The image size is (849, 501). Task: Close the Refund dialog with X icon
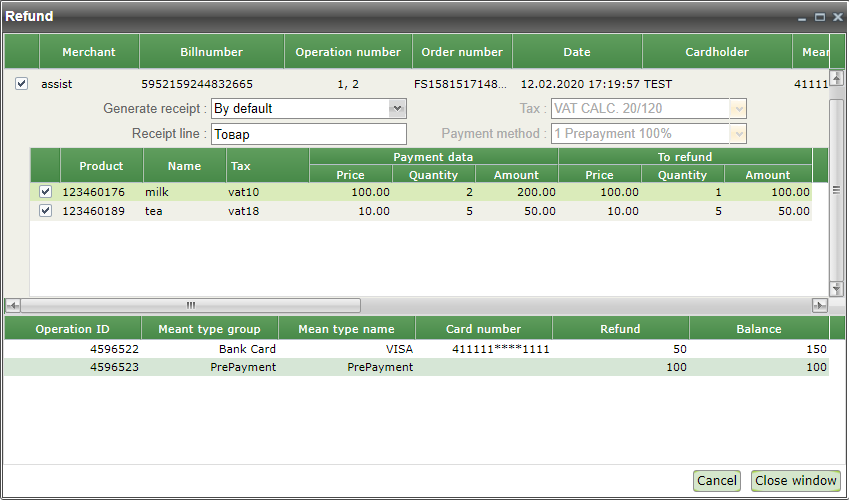point(836,17)
